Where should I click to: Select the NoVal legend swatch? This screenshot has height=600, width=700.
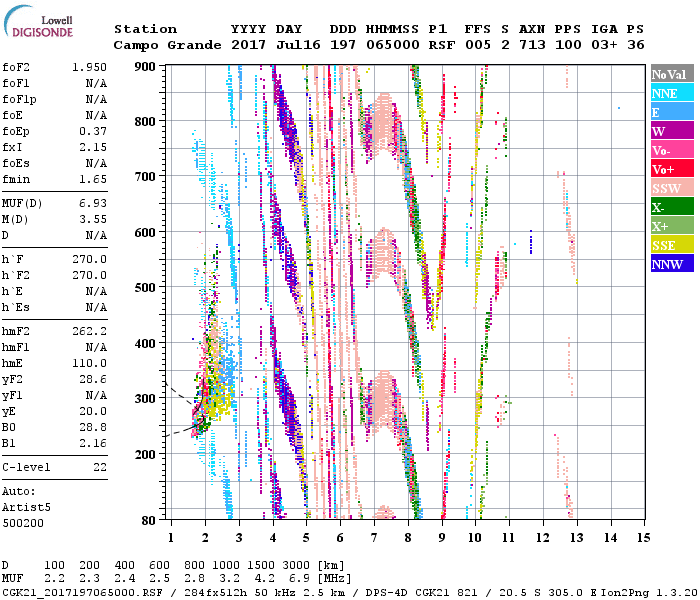[x=670, y=75]
